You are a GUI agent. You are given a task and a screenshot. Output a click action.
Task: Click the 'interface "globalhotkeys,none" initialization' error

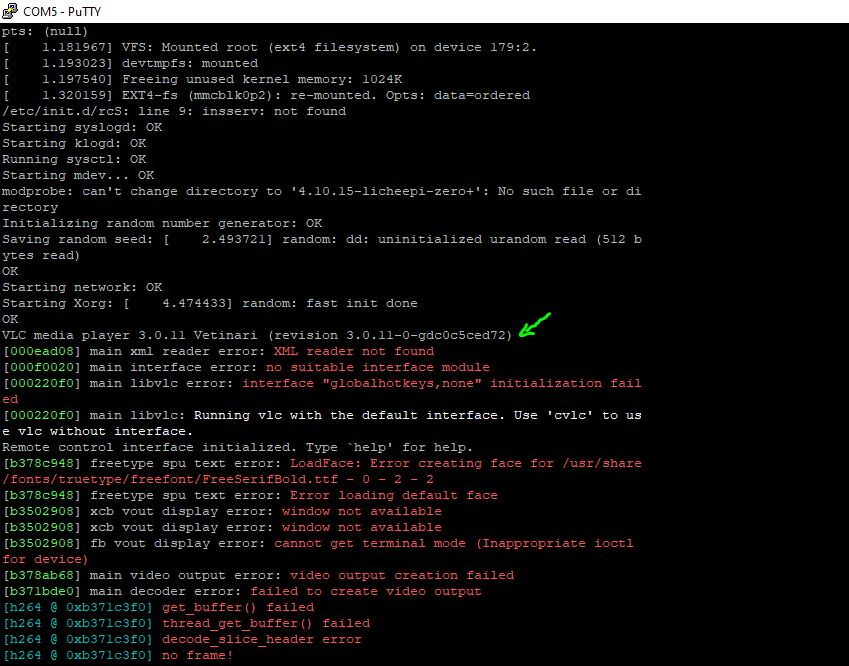click(x=442, y=383)
